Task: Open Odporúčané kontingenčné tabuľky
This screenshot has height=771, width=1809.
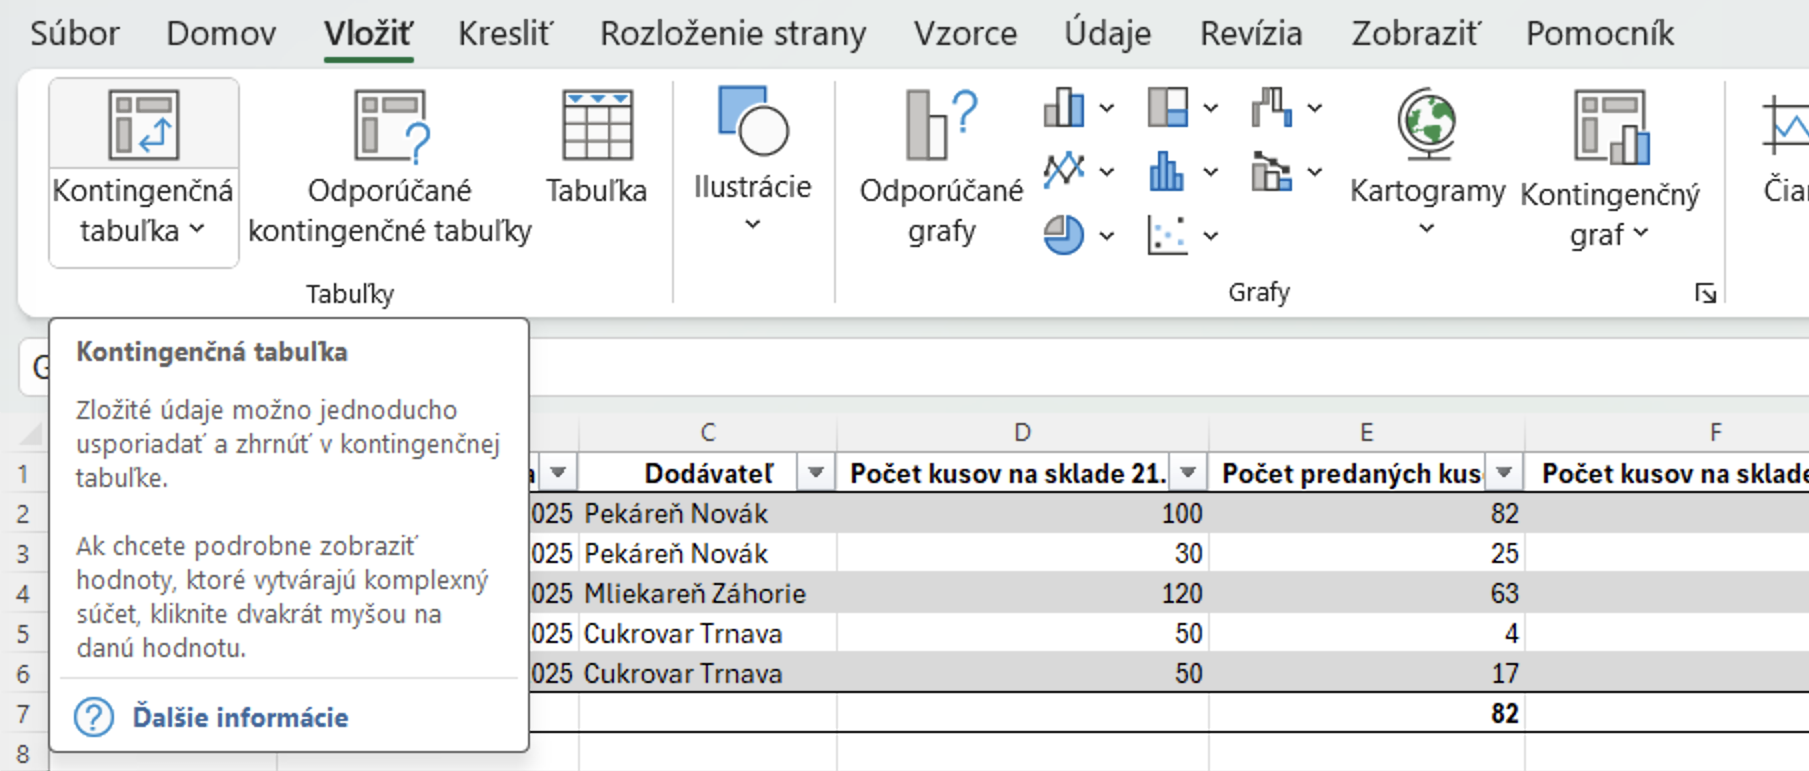Action: coord(390,170)
